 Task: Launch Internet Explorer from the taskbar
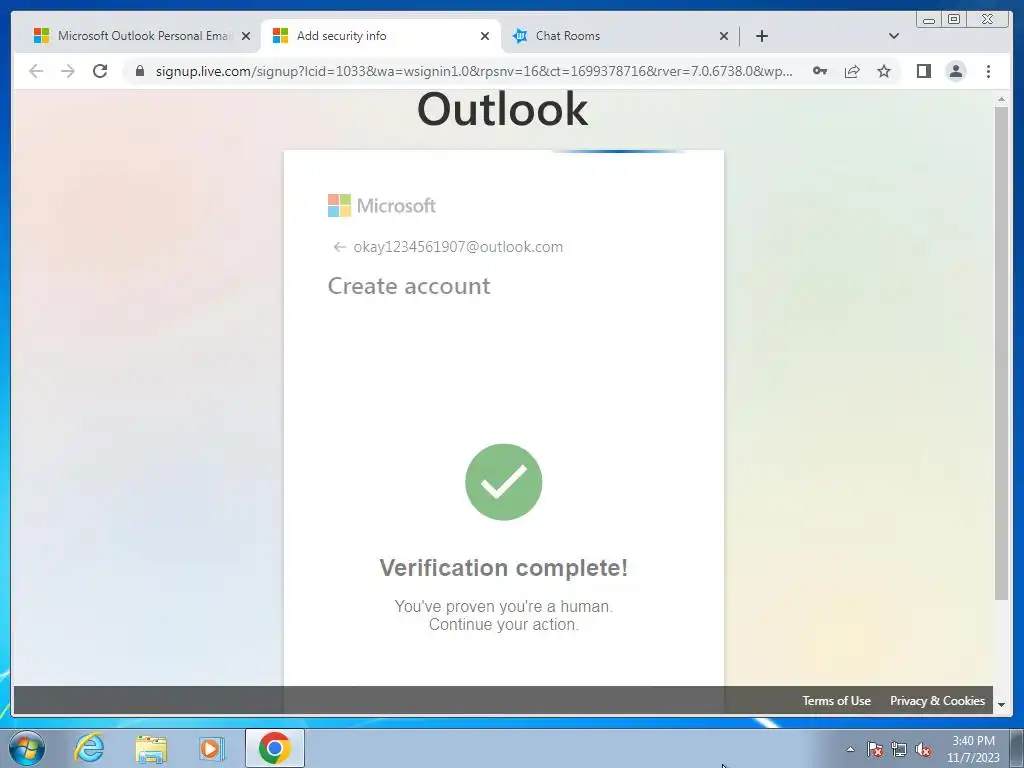point(89,748)
